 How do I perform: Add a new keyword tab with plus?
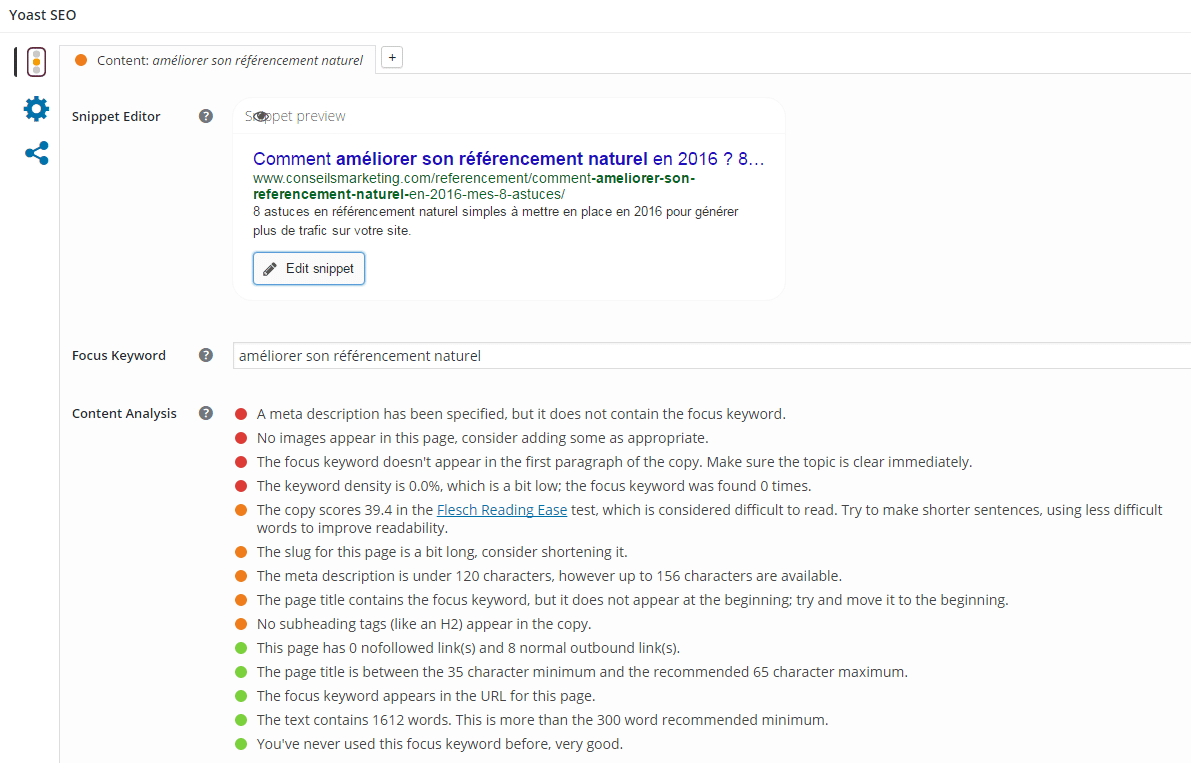[x=392, y=58]
